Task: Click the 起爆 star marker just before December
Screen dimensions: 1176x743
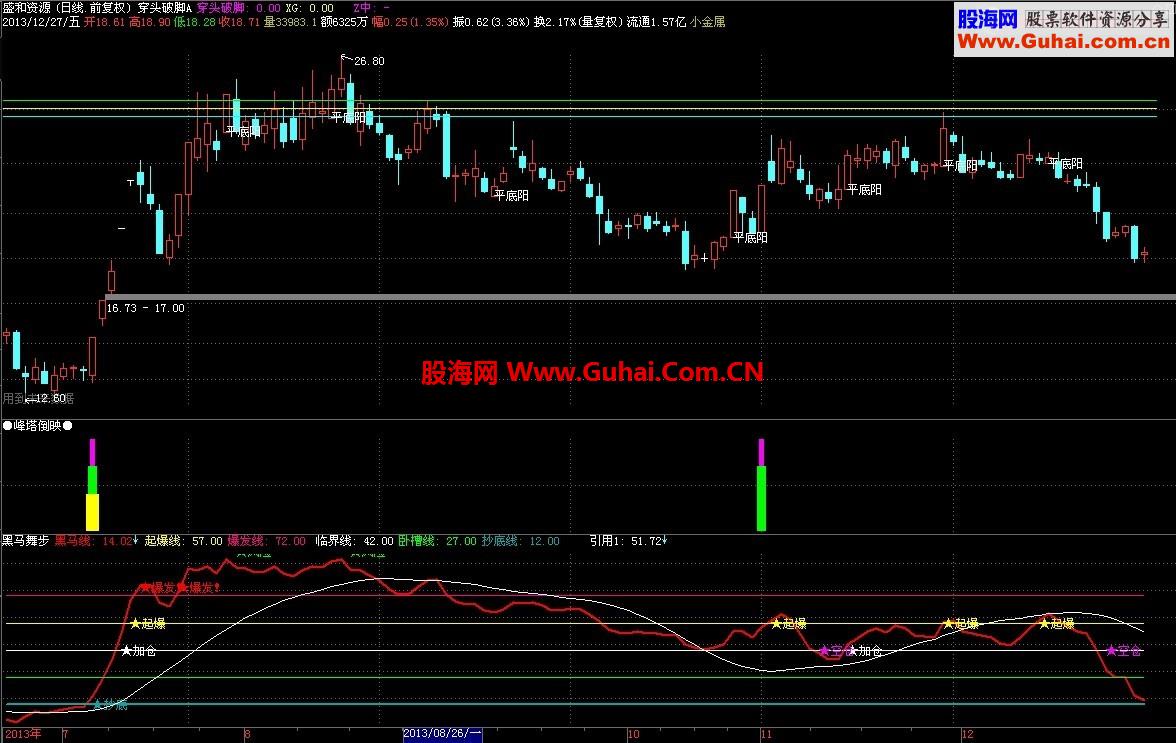Action: [961, 624]
